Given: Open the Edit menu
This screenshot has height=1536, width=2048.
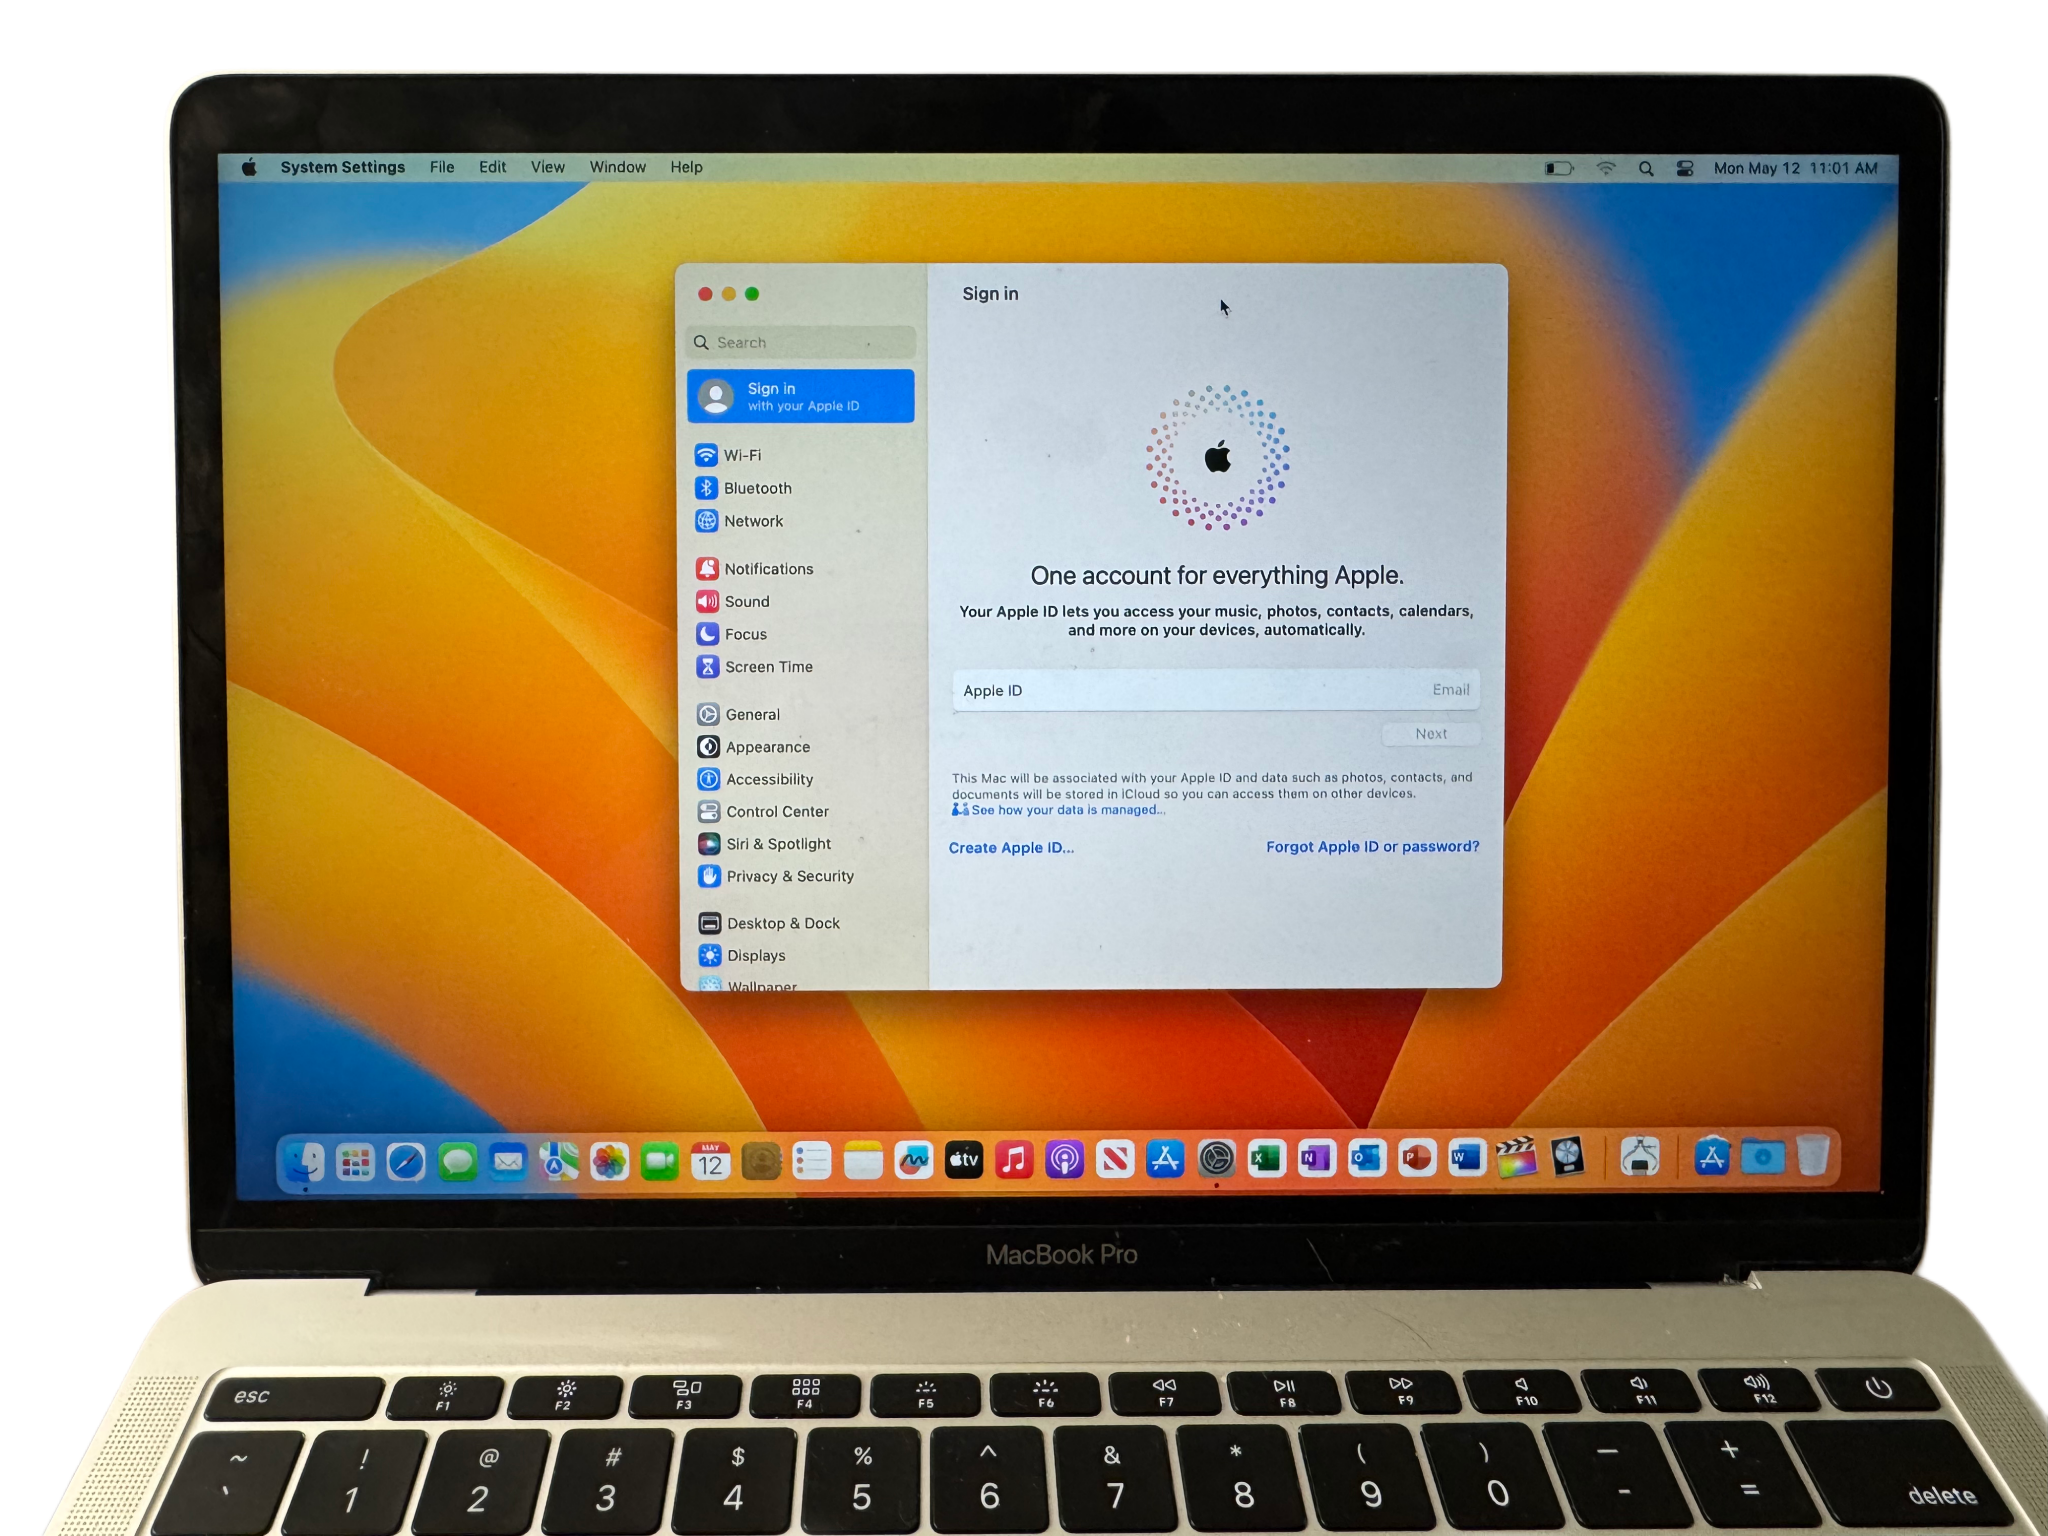Looking at the screenshot, I should pos(492,167).
